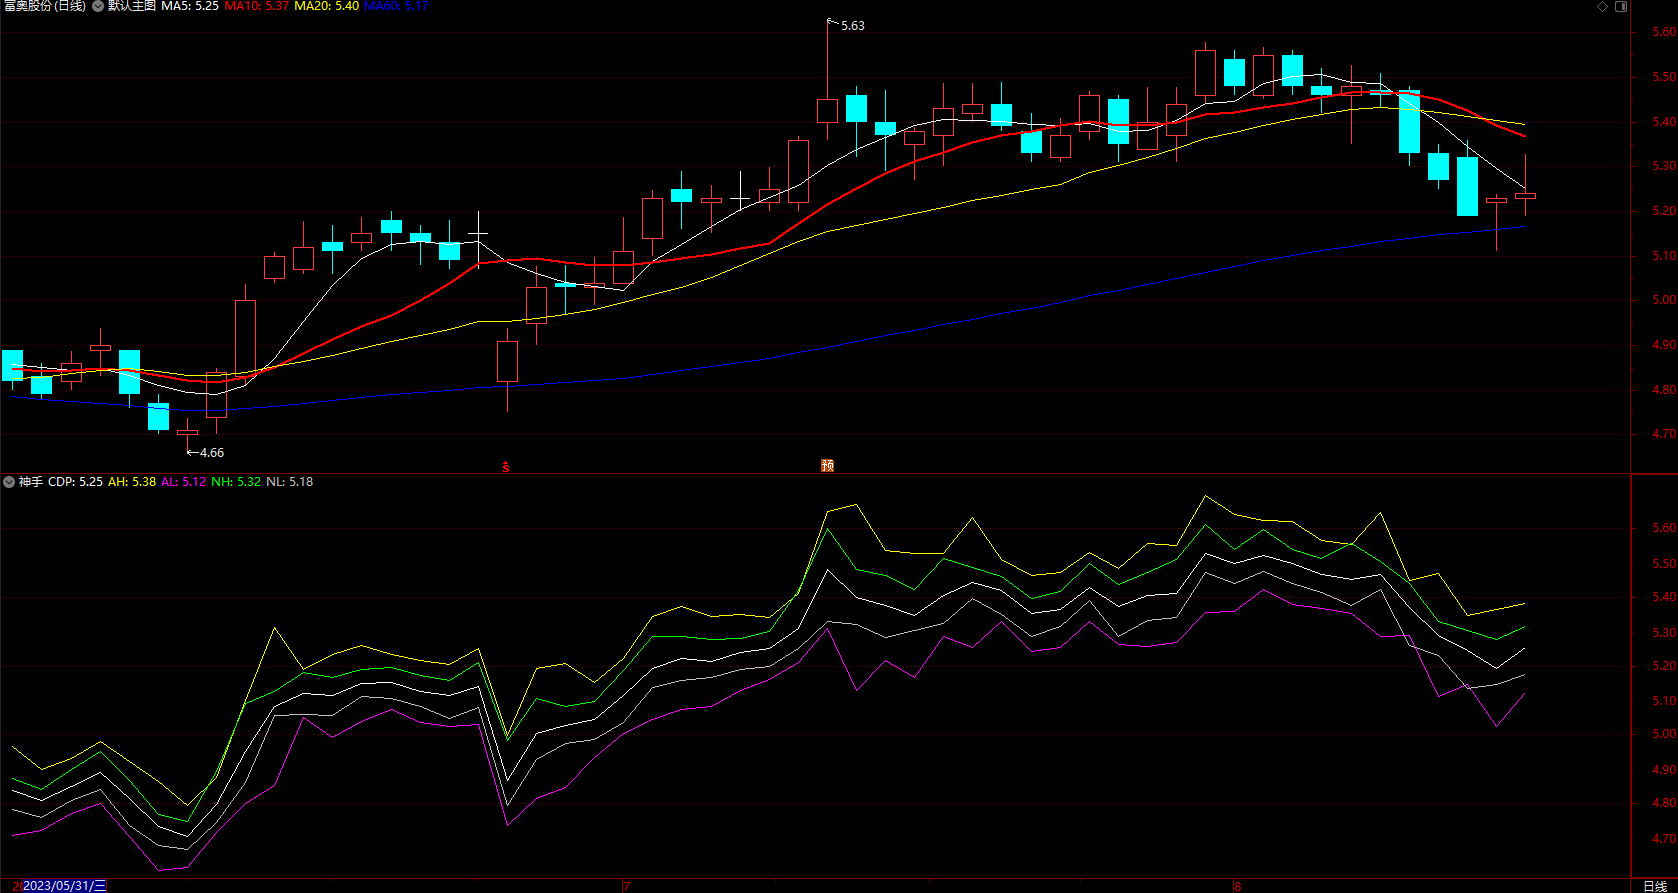This screenshot has width=1678, height=893.
Task: Click the 5.00 value on lower indicator axis
Action: click(x=1664, y=734)
